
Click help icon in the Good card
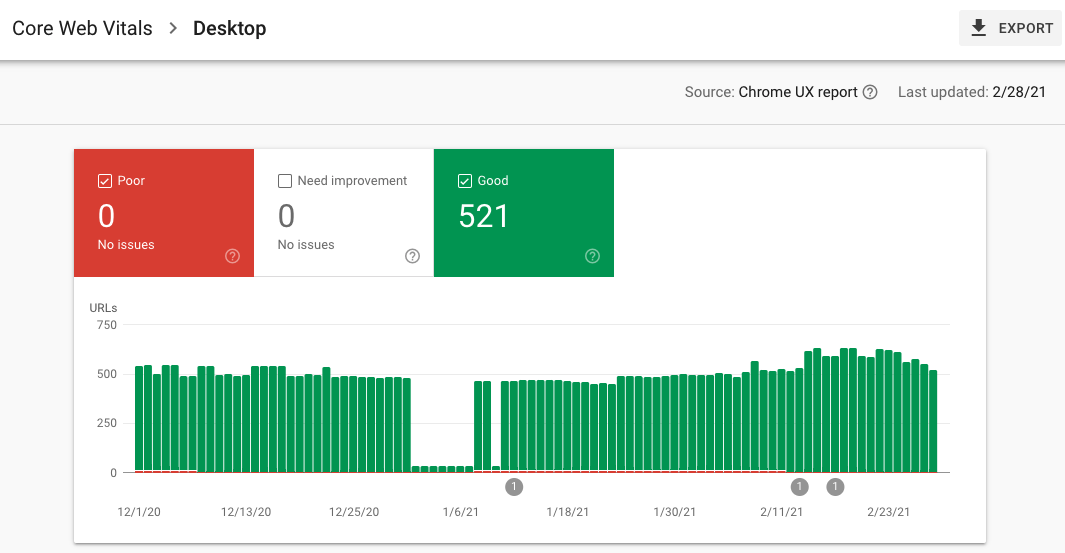592,256
